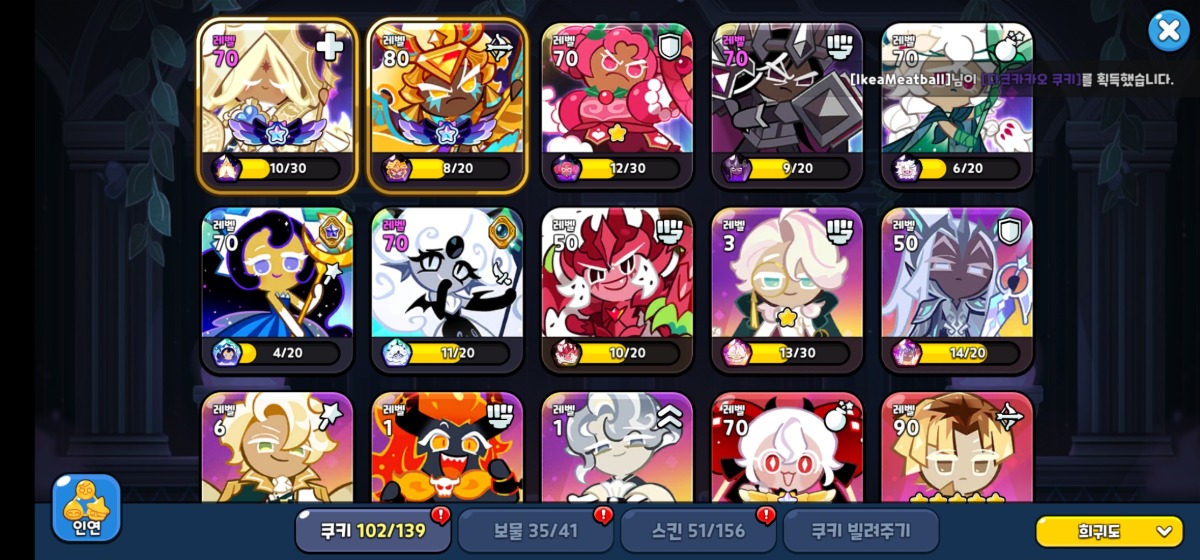
Task: Click the shield defense icon on pink cookie
Action: coord(669,46)
